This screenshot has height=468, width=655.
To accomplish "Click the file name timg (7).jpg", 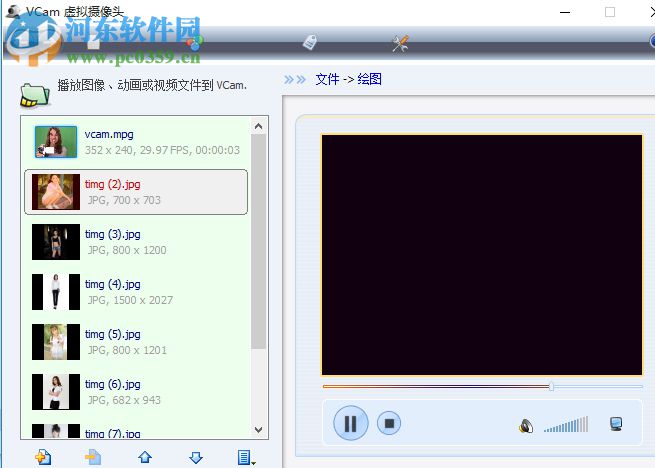I will click(113, 434).
